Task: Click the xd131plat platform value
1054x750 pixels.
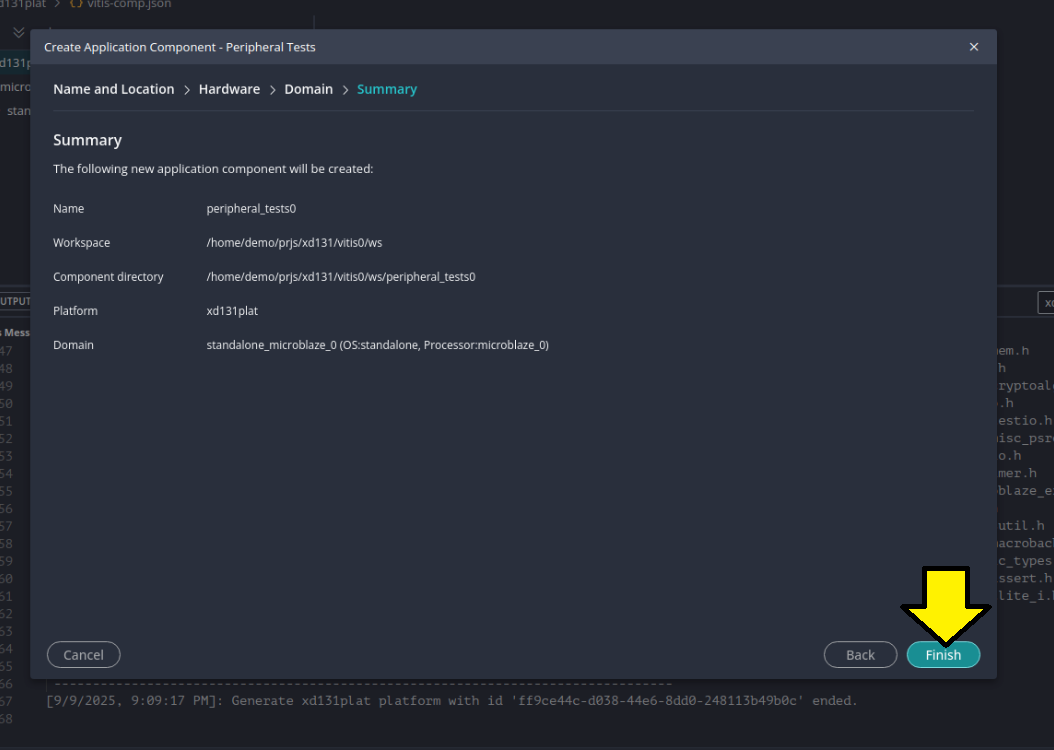Action: click(x=232, y=311)
